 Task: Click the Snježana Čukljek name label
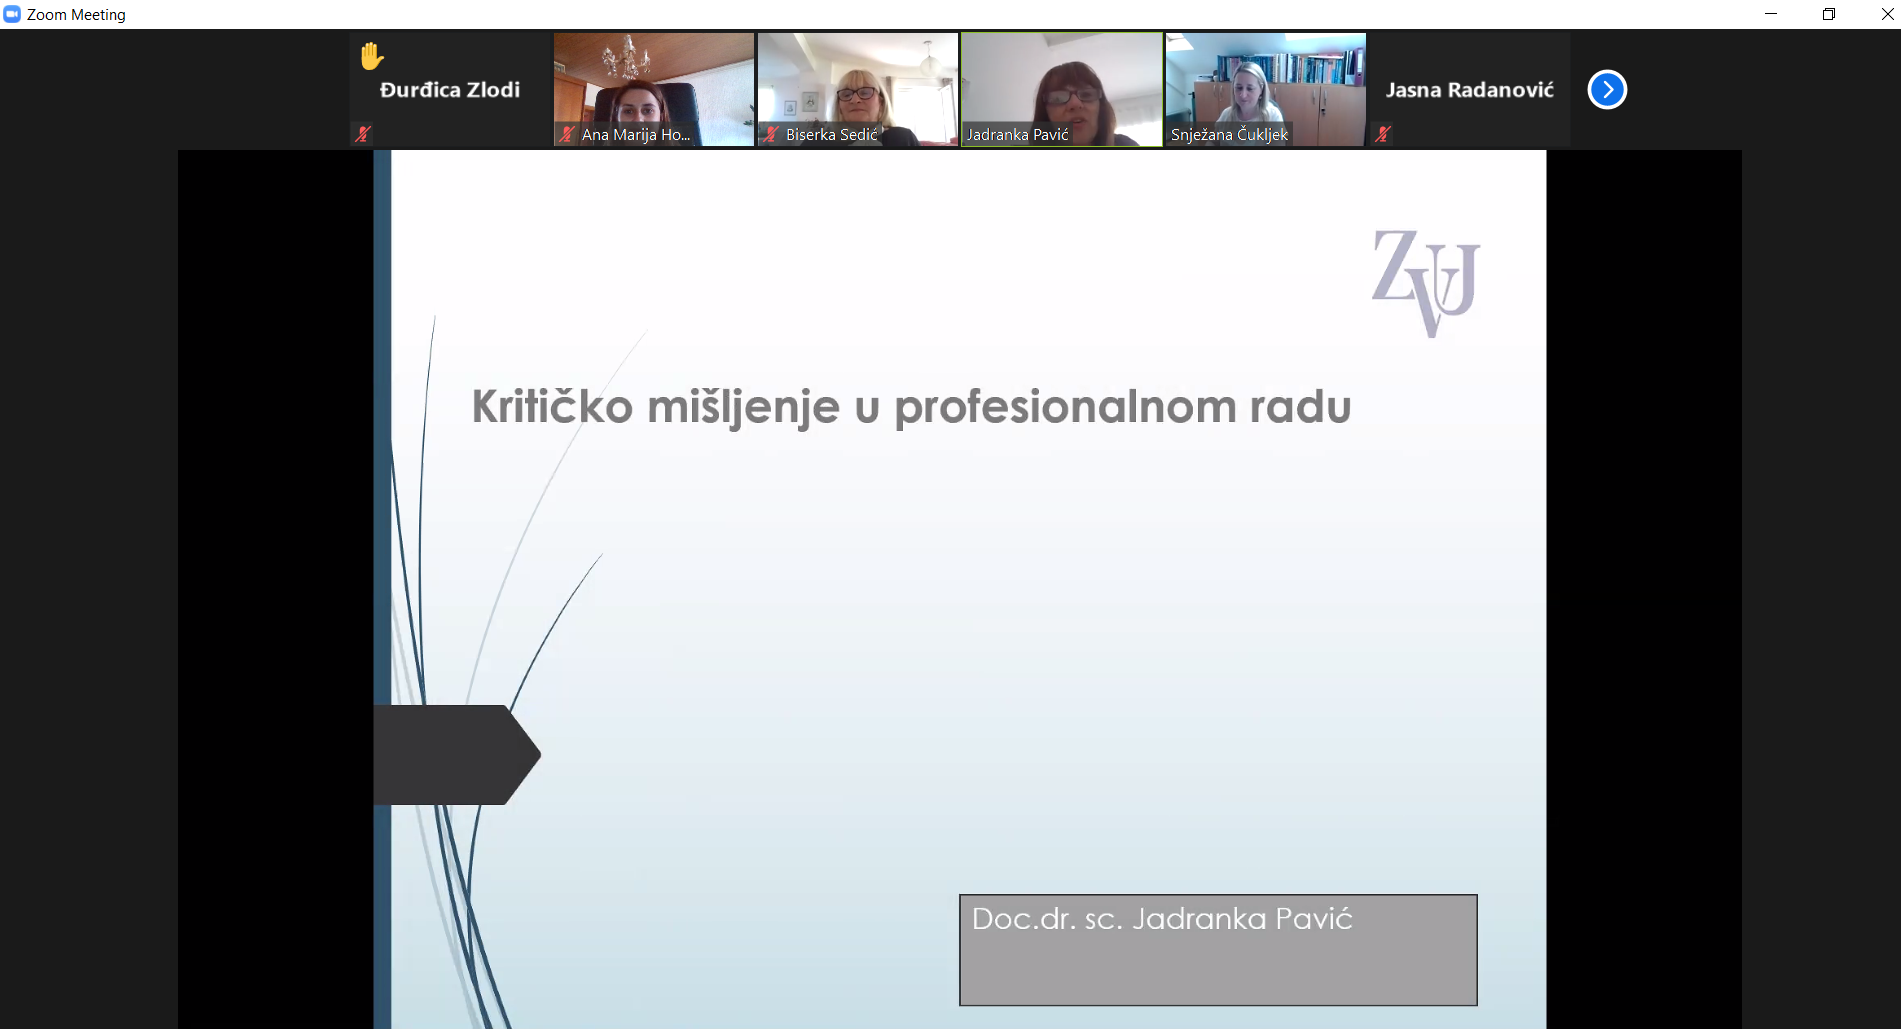click(x=1229, y=134)
